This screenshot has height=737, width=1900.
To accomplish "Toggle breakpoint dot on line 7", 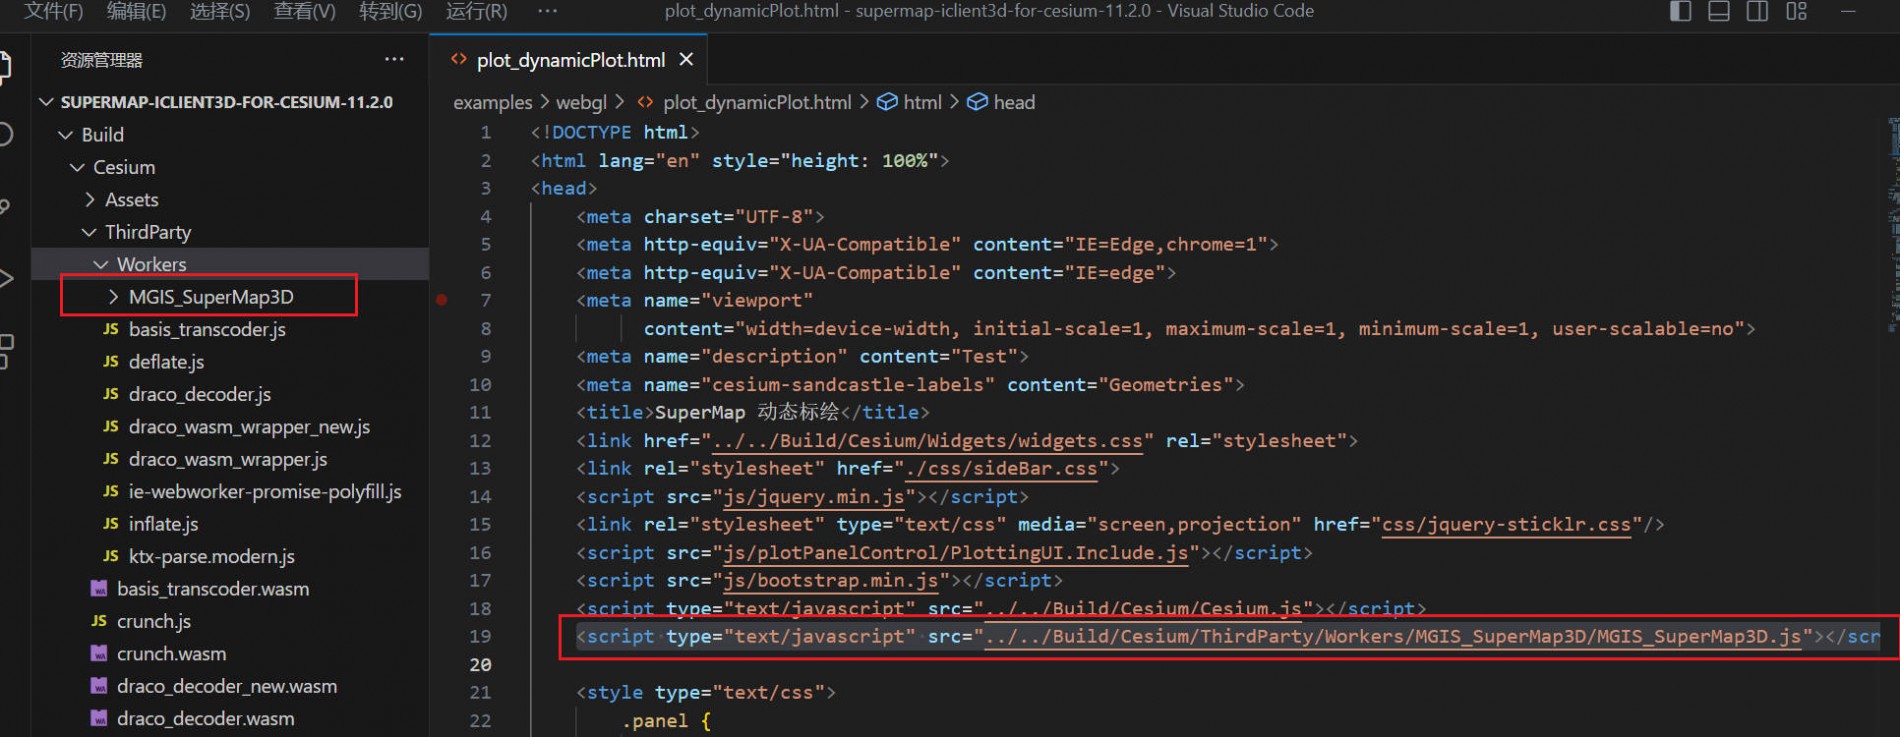I will [441, 300].
